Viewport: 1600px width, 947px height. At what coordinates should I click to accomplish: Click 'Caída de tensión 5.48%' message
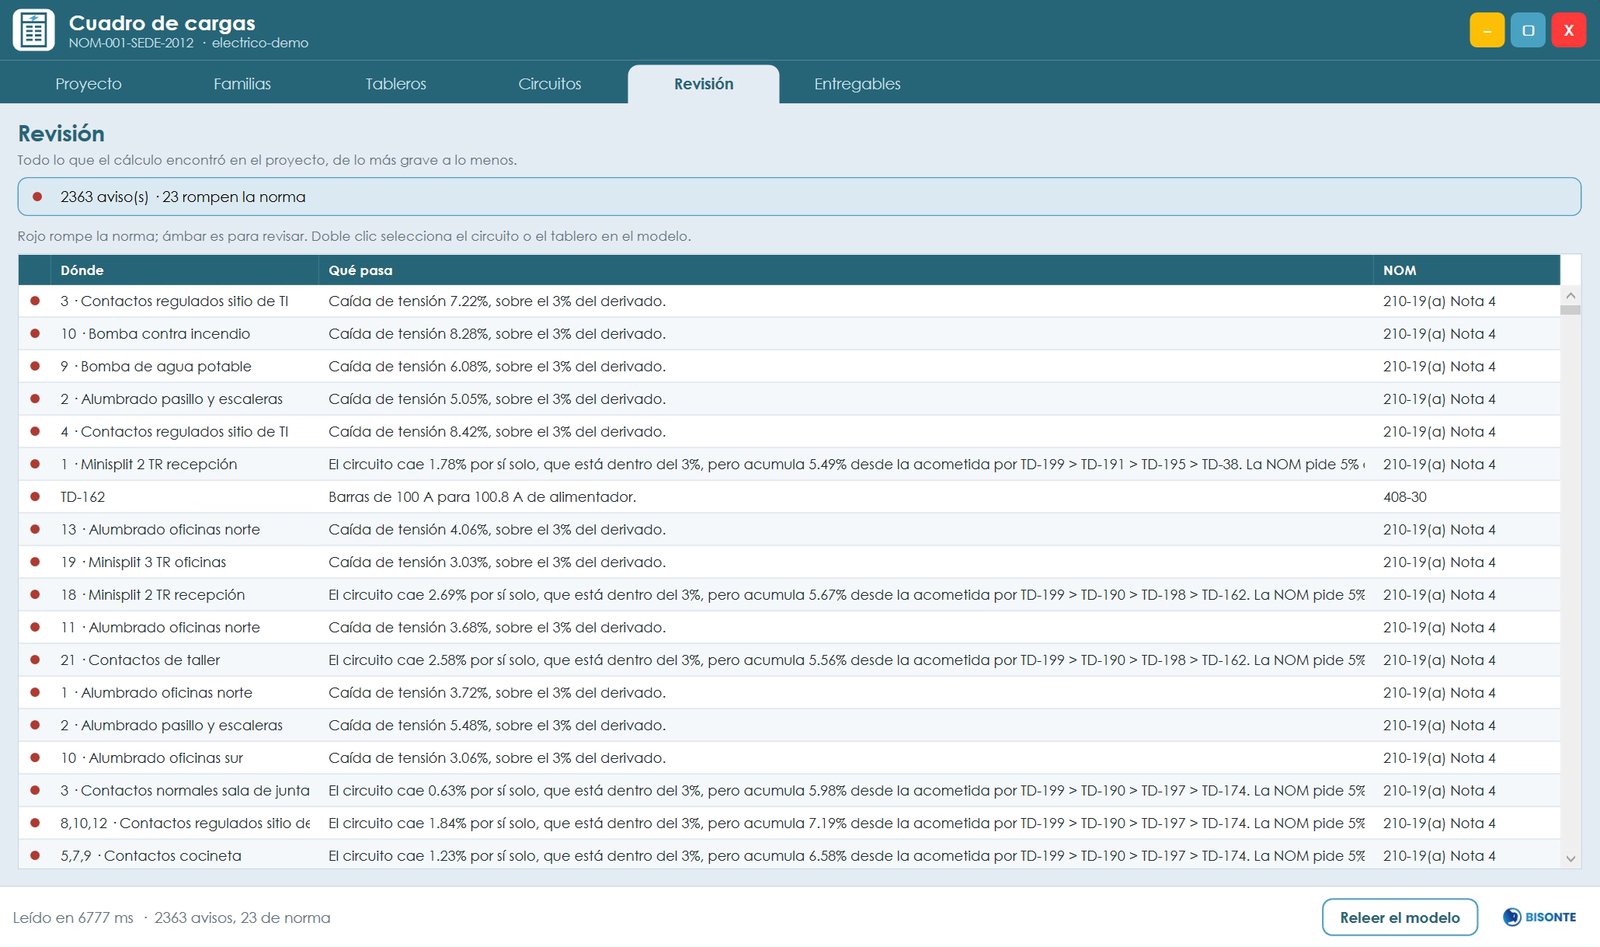pyautogui.click(x=497, y=725)
